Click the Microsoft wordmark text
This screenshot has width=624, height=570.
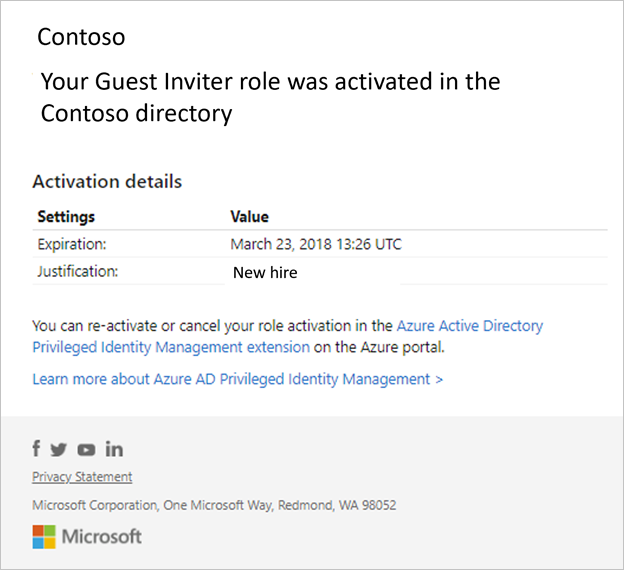click(x=101, y=537)
